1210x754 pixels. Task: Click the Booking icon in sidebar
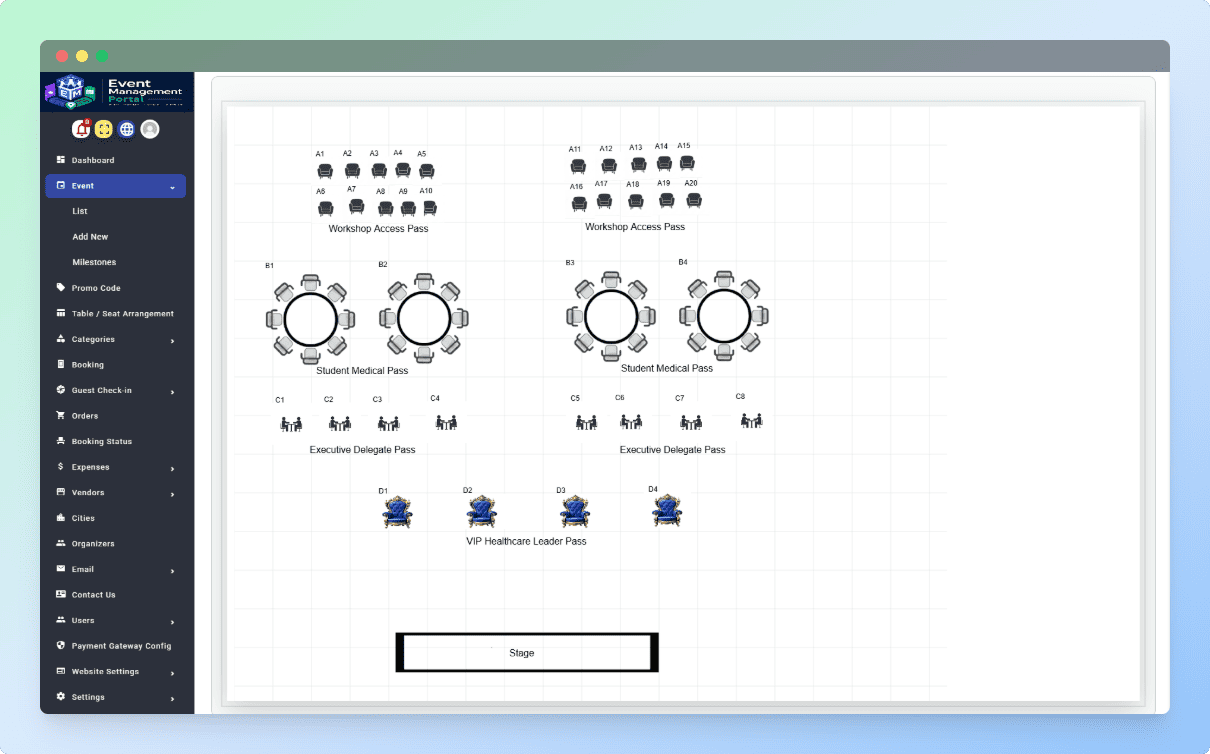pos(61,365)
